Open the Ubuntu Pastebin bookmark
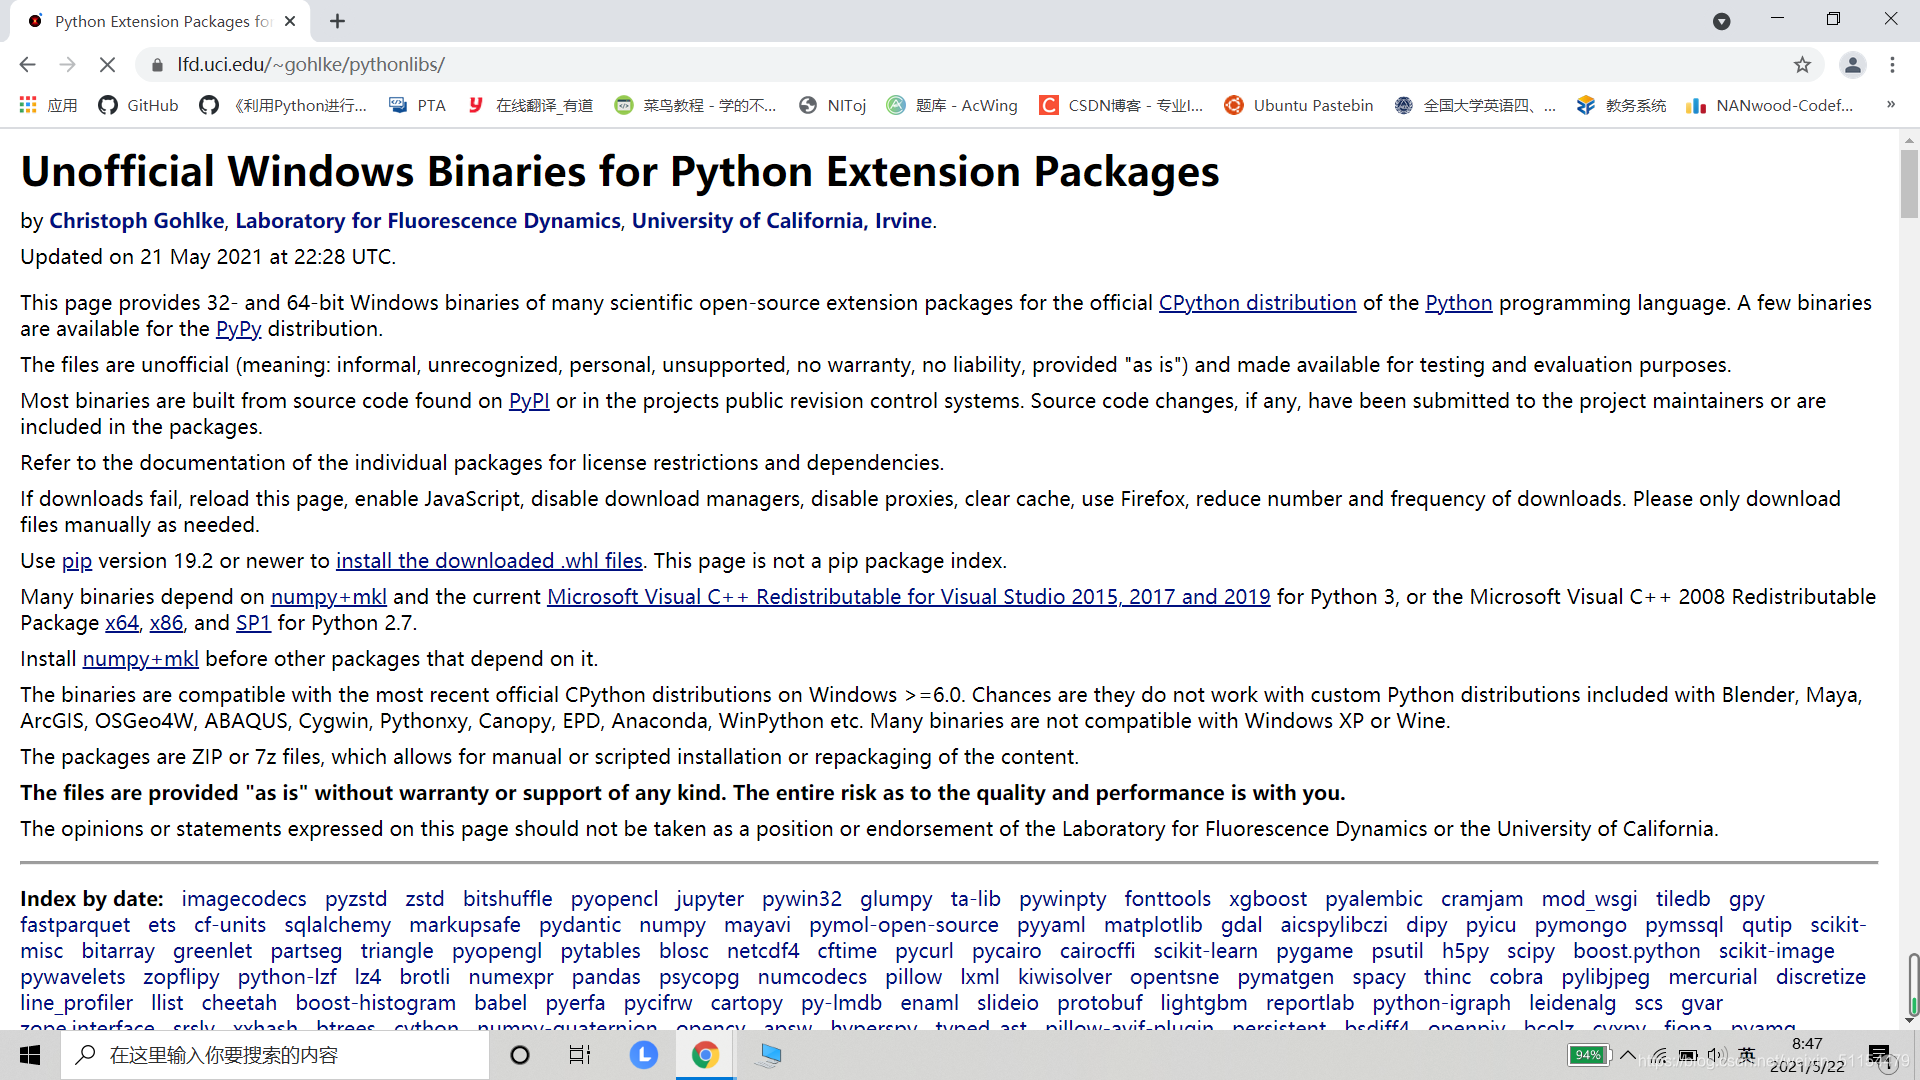1920x1080 pixels. (x=1299, y=105)
